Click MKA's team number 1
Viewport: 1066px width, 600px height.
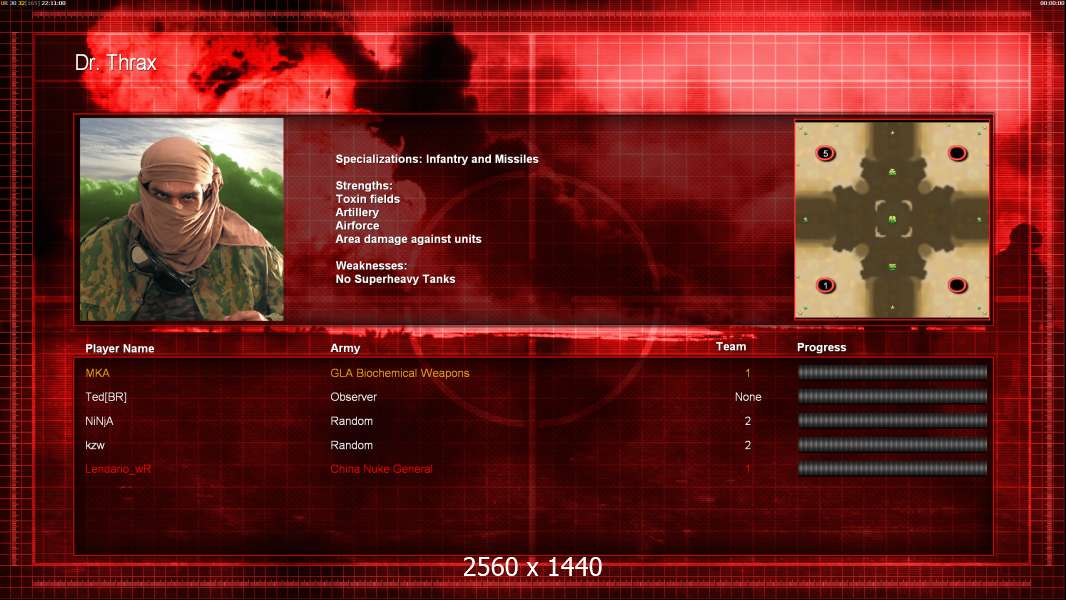748,373
